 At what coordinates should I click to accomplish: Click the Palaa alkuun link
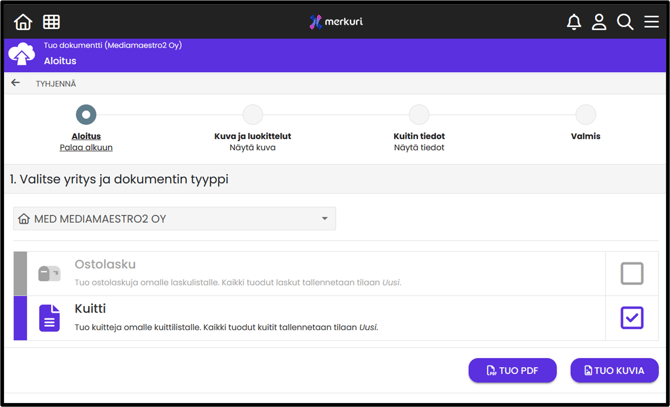point(86,147)
